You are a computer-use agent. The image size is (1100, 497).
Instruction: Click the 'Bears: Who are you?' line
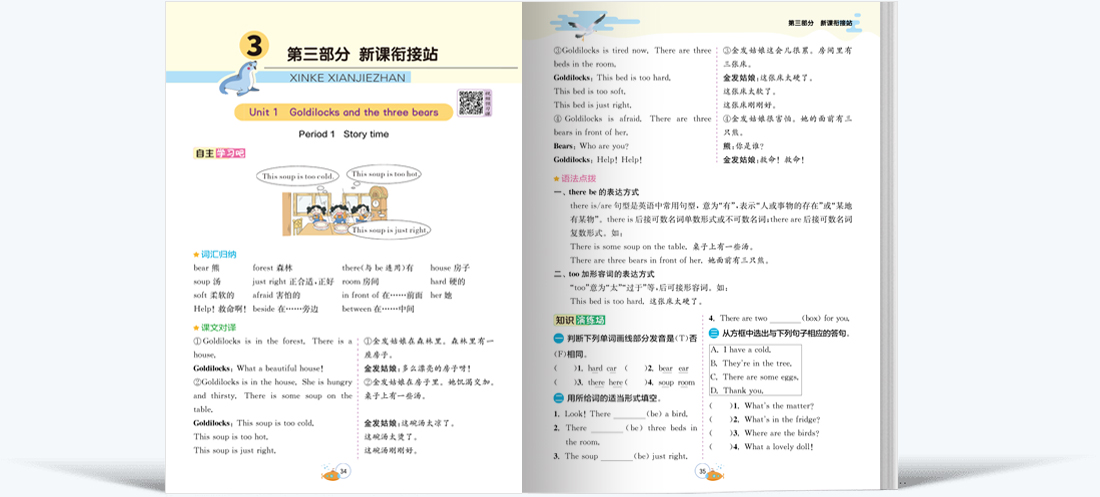[590, 146]
